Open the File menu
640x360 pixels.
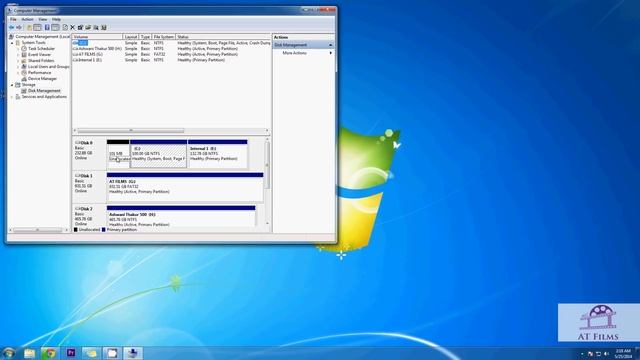(x=13, y=19)
